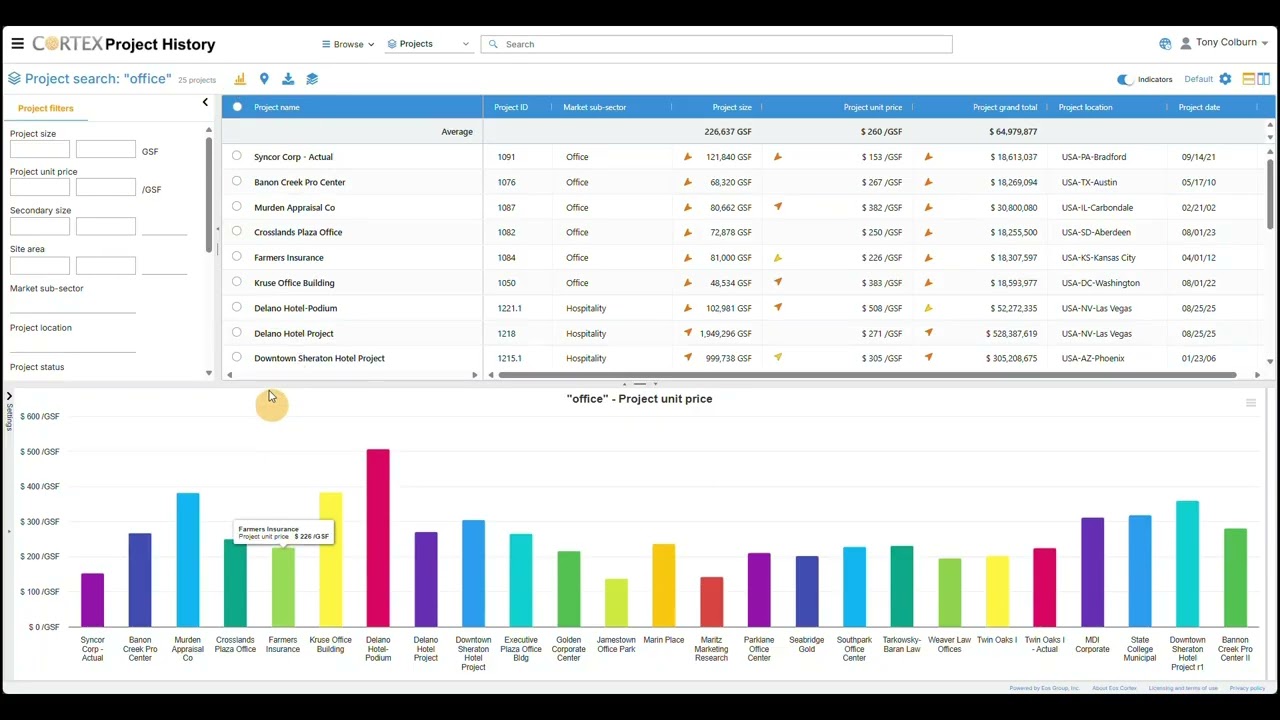Open Tony Colburn user menu

click(1224, 43)
